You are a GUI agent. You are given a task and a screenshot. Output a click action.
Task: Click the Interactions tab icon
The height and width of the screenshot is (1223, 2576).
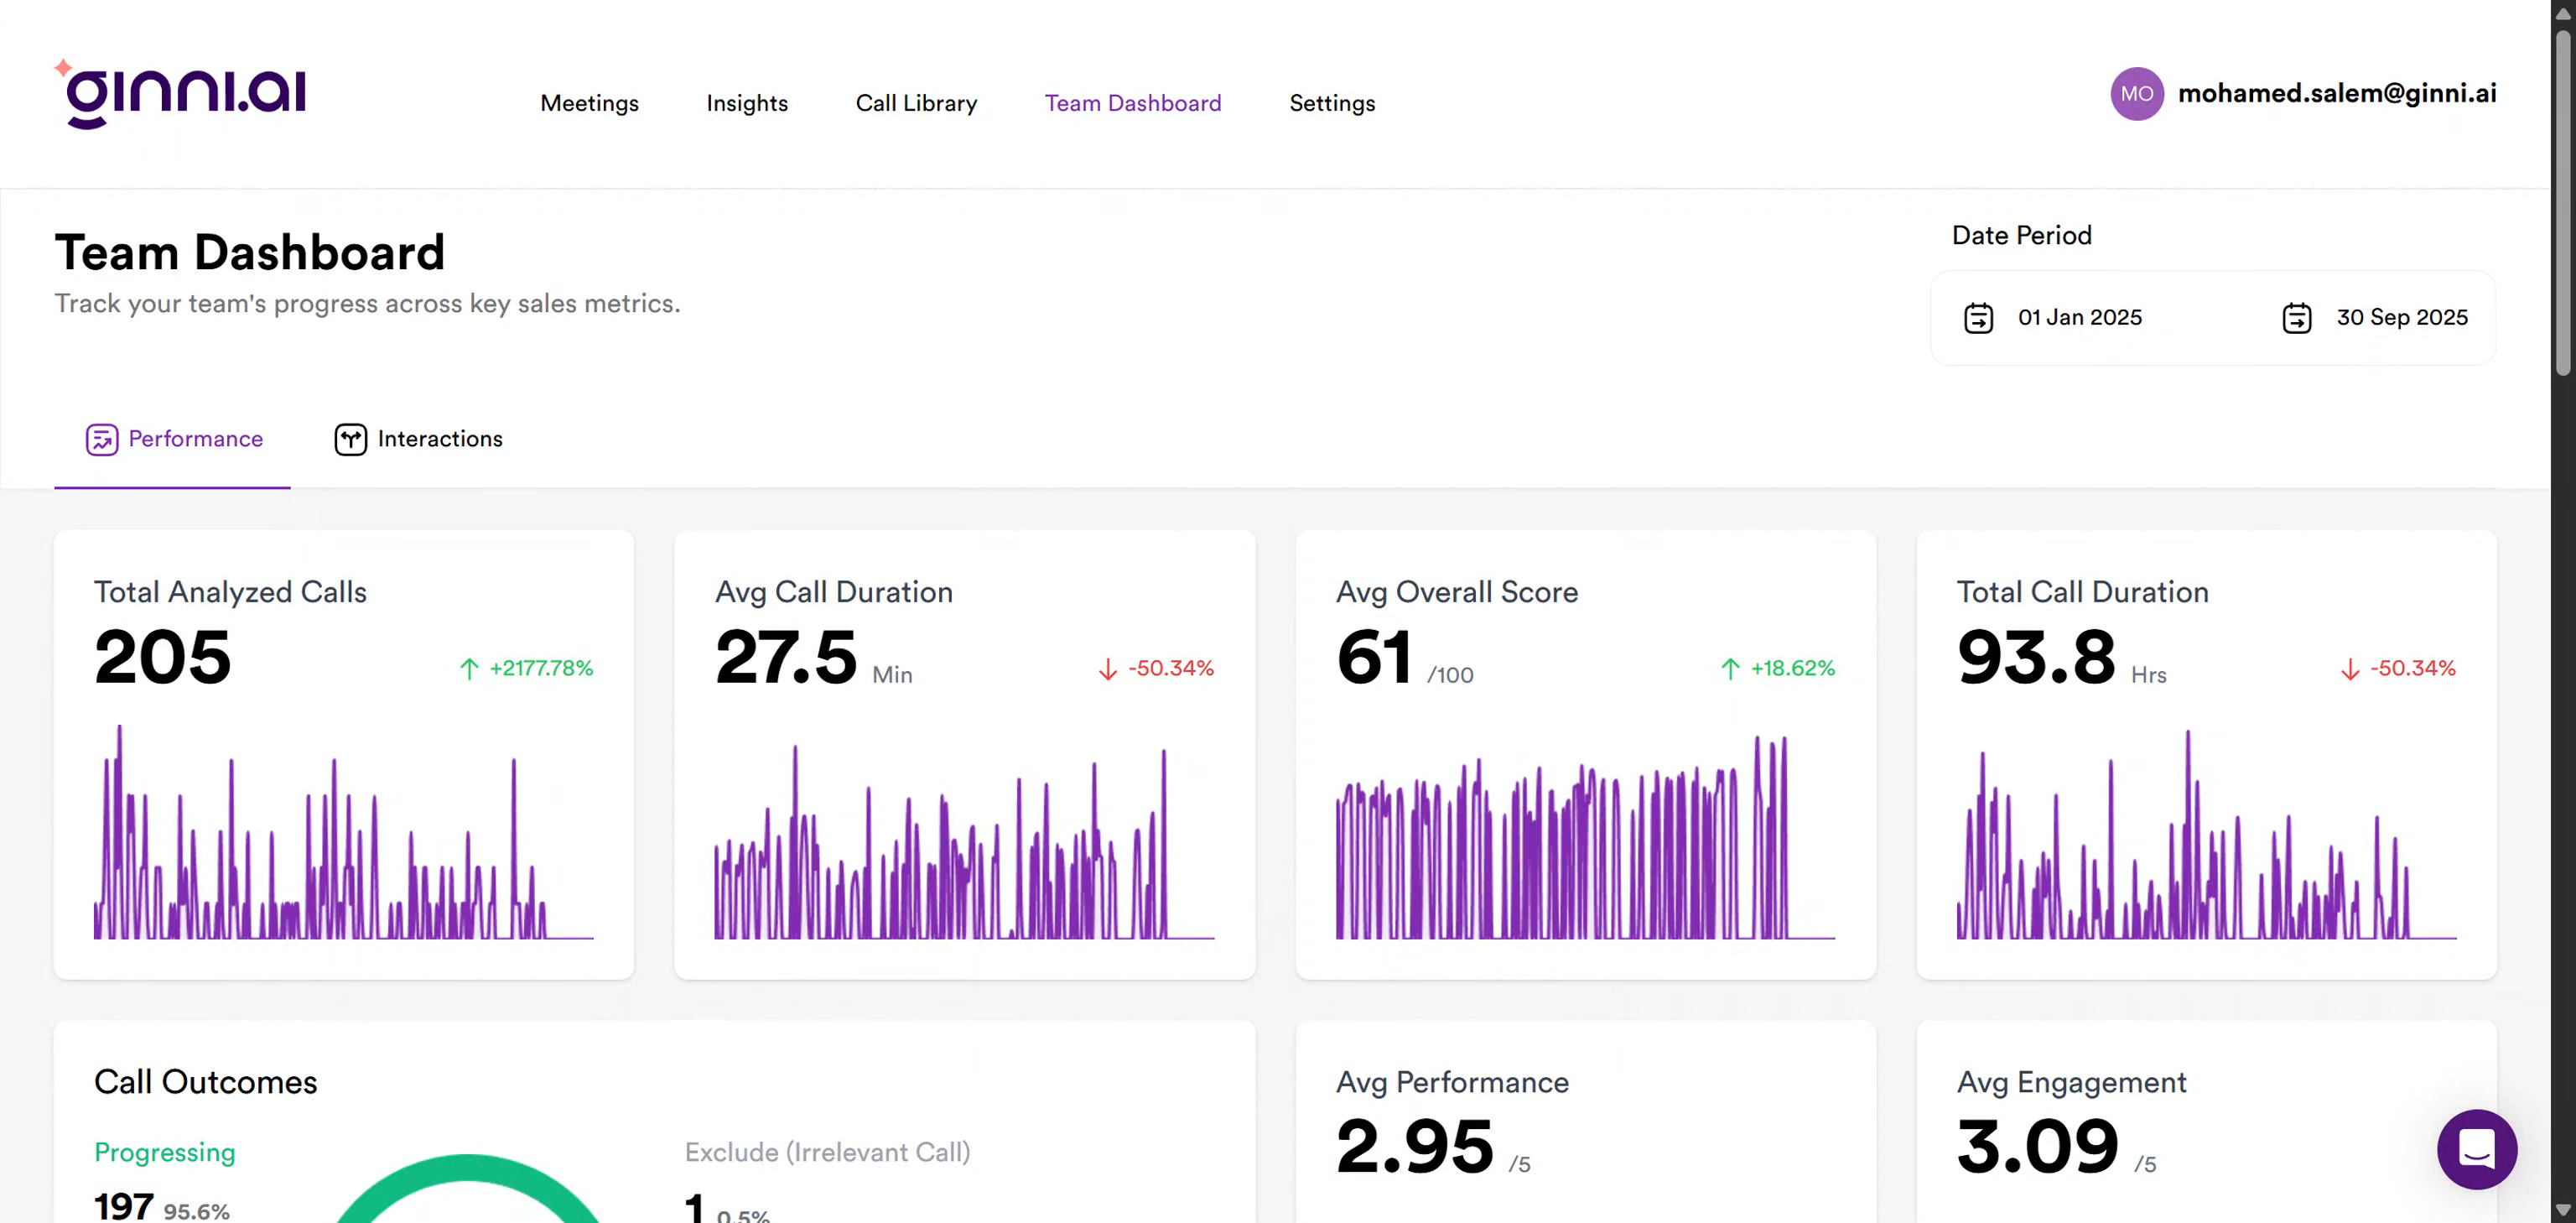350,439
